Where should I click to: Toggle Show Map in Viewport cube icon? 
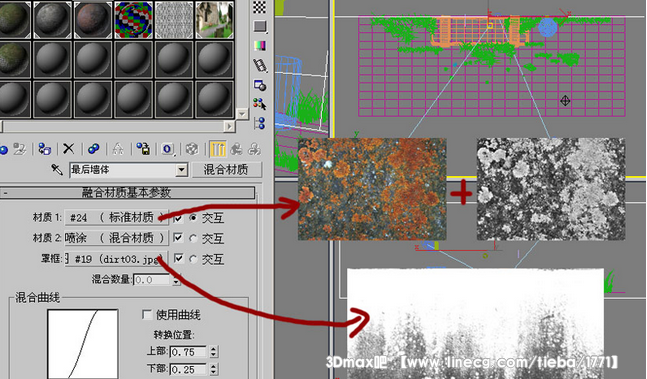coord(192,149)
